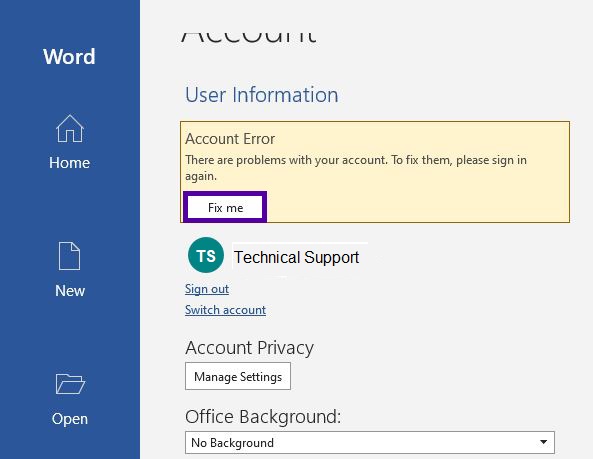Expand the Office Background dropdown arrow
The height and width of the screenshot is (459, 593).
(x=543, y=442)
